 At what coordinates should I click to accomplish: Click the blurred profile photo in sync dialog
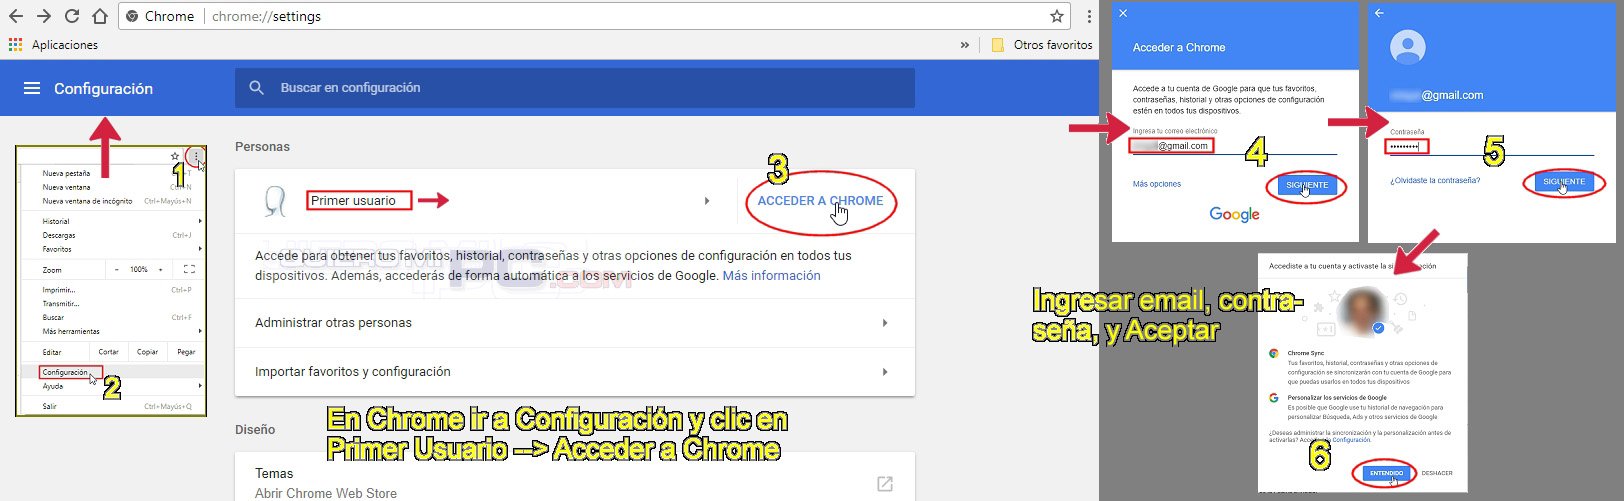(1362, 310)
